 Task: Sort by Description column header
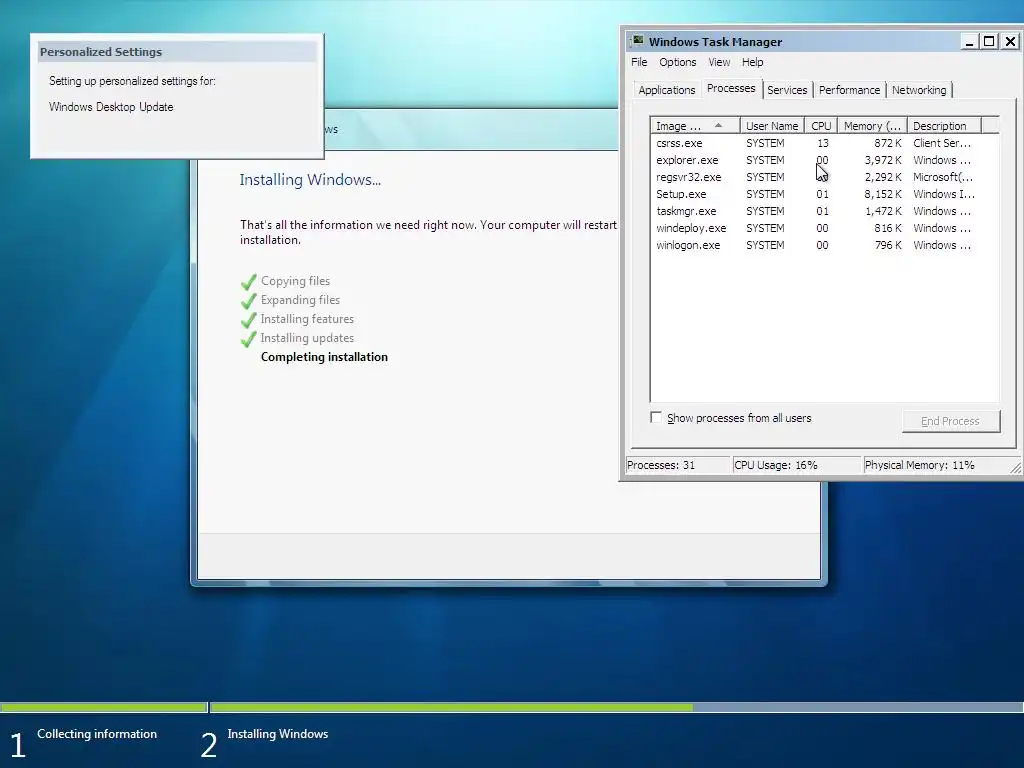coord(944,125)
